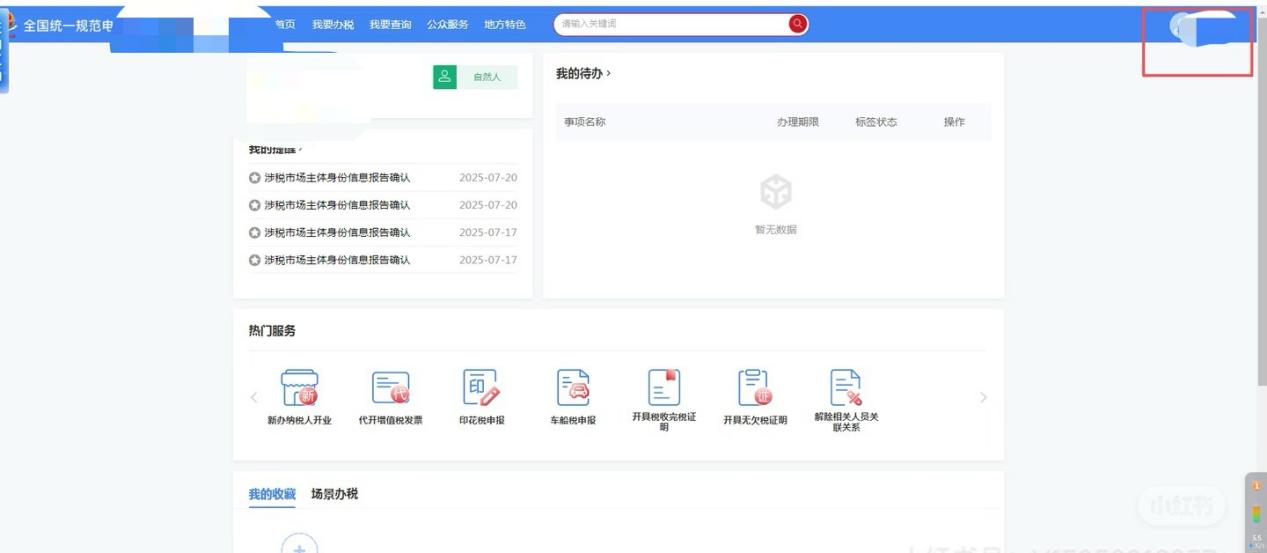Image resolution: width=1267 pixels, height=553 pixels.
Task: Click the 地方特色 navigation link
Action: [x=505, y=24]
